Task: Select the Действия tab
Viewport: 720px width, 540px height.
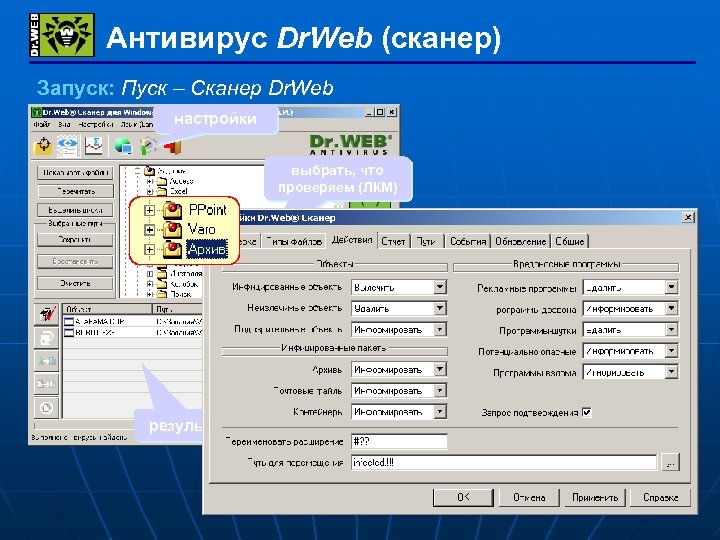Action: [x=352, y=240]
